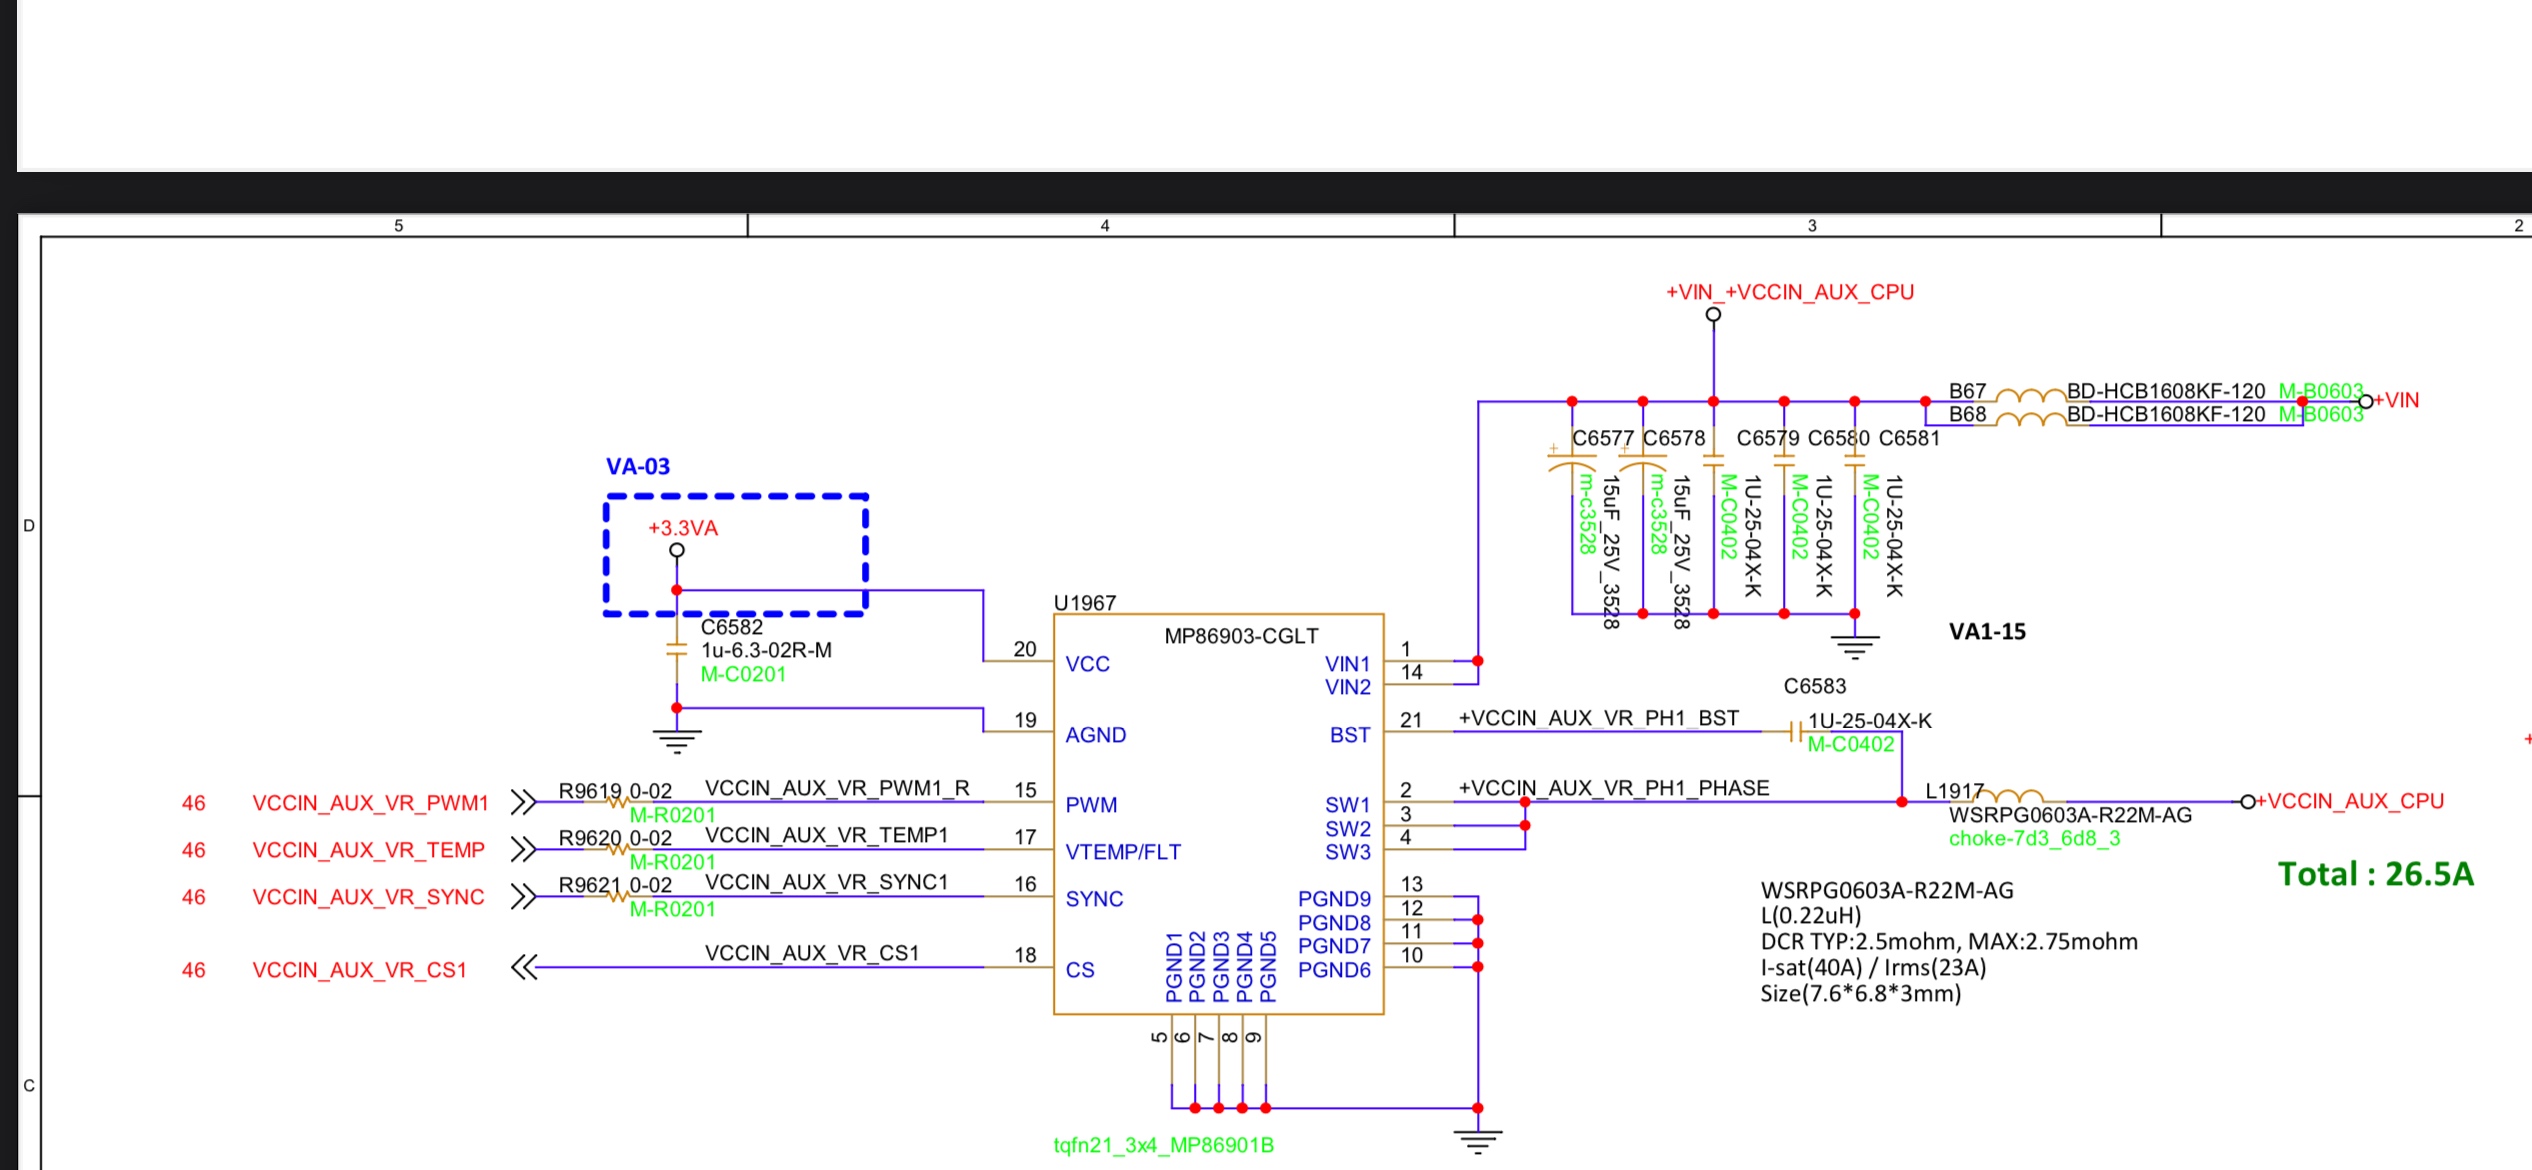2532x1170 pixels.
Task: Click the ground symbol below capacitor C6582
Action: tap(677, 740)
